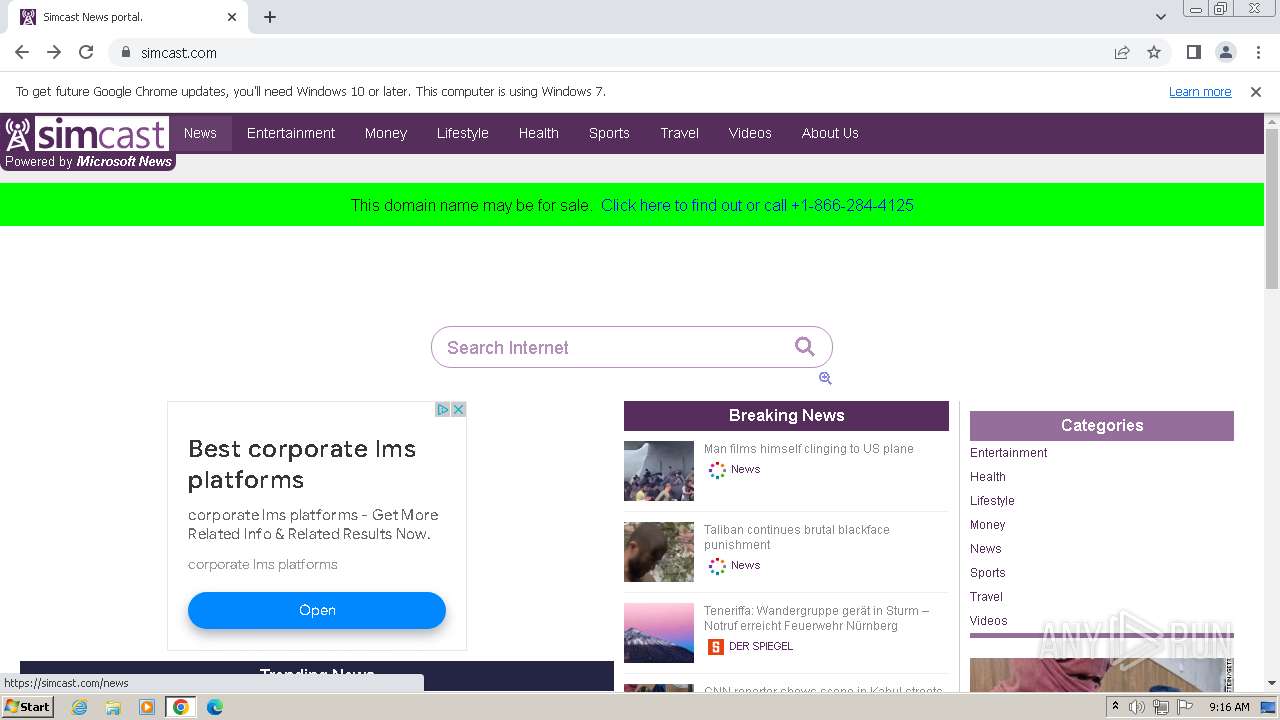Screen dimensions: 1280x720
Task: Click the small zoom icon below search
Action: [x=825, y=378]
